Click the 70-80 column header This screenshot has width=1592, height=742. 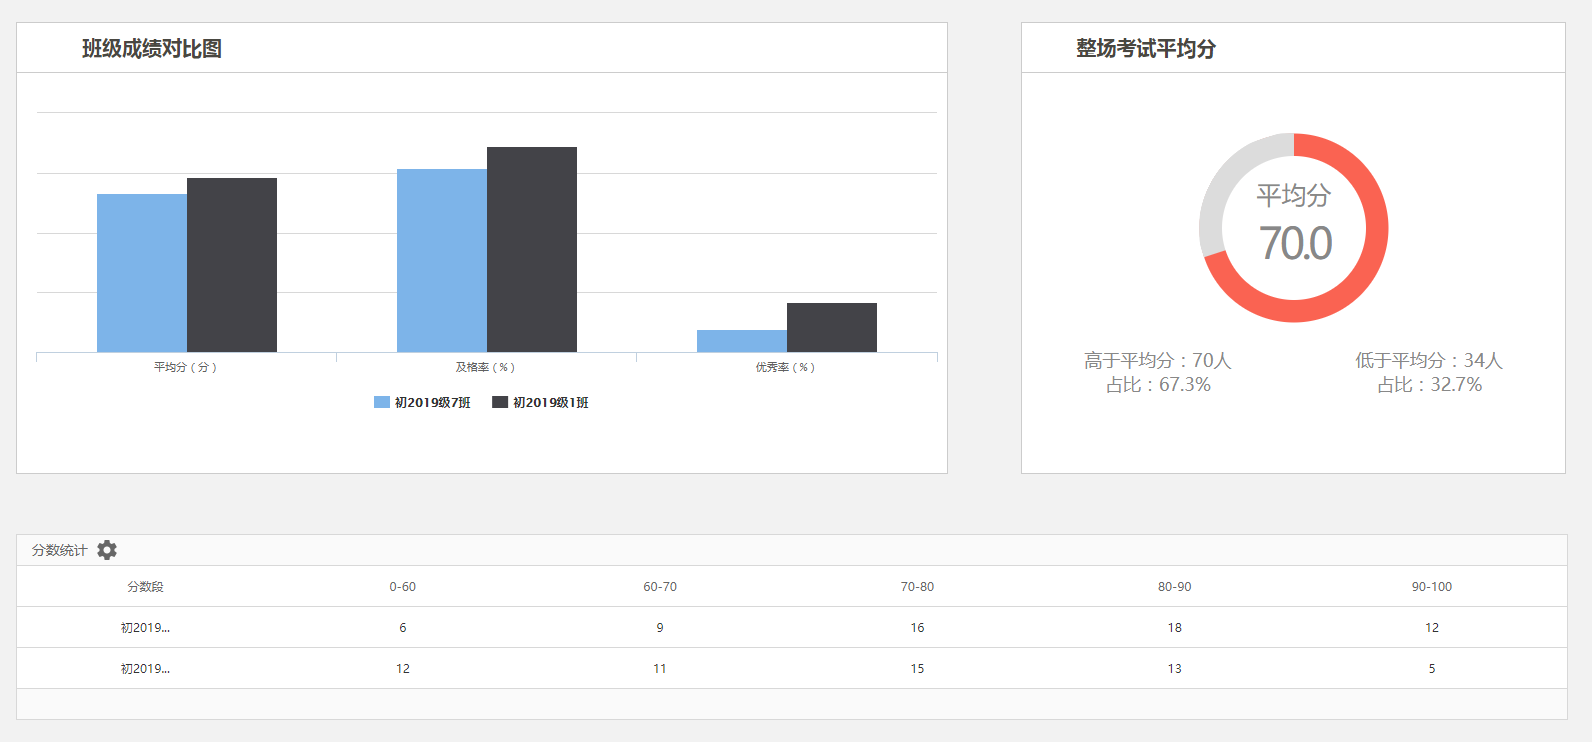click(917, 587)
